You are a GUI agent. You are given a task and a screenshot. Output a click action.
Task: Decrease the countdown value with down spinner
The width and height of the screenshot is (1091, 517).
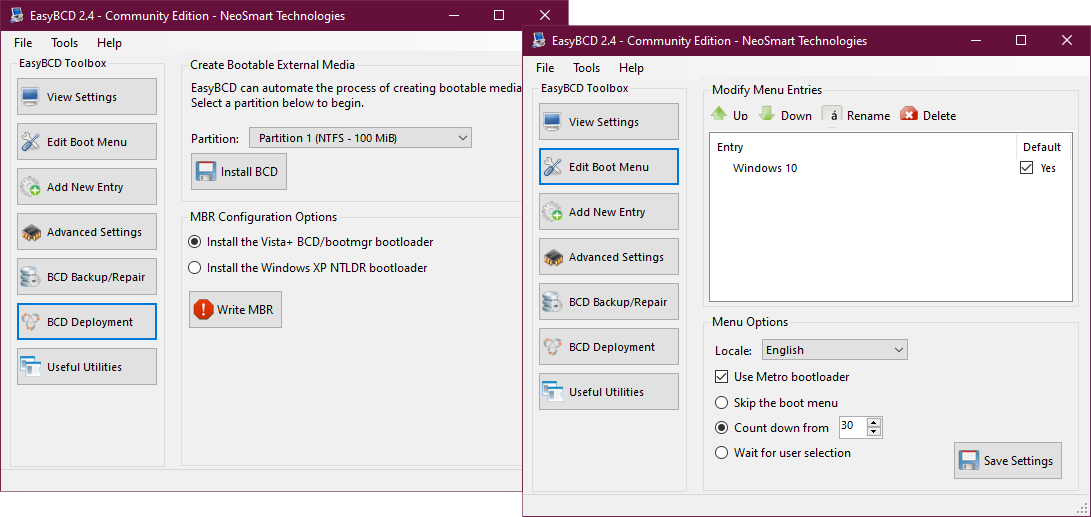(875, 432)
